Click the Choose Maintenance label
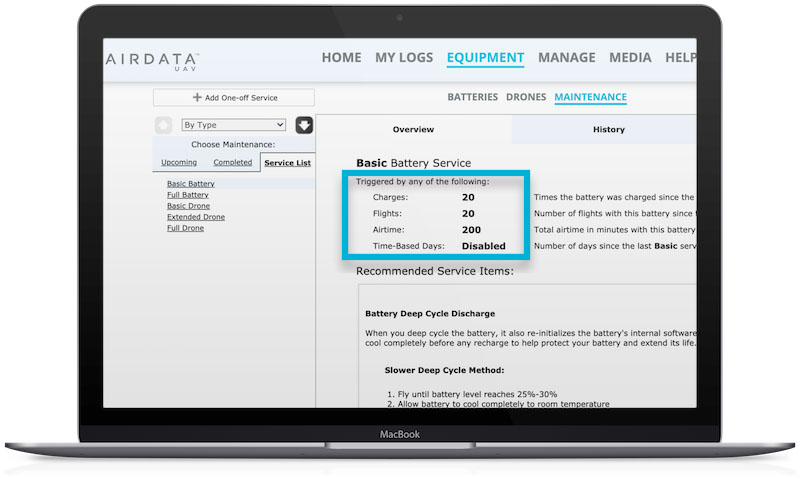 [233, 144]
